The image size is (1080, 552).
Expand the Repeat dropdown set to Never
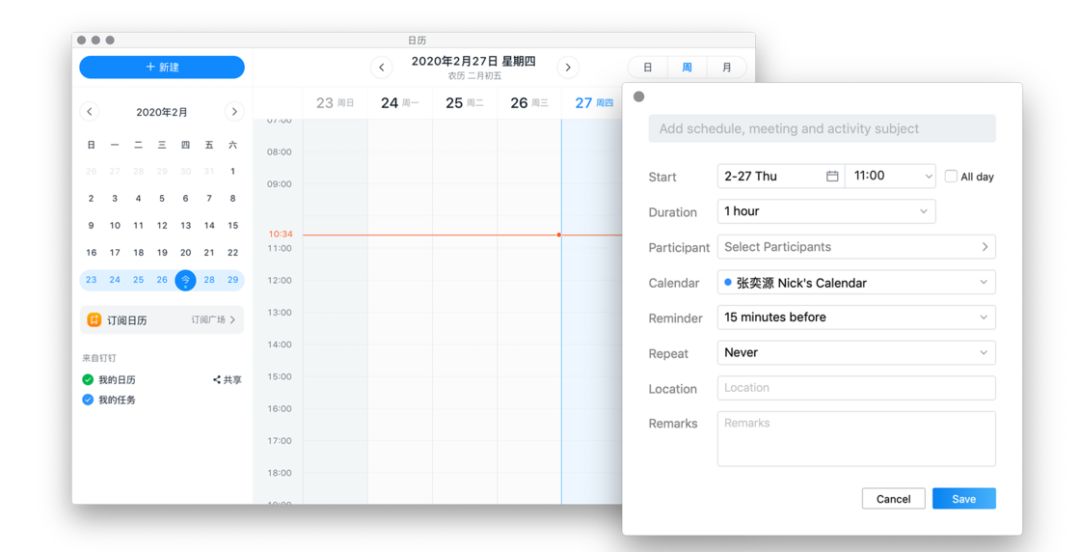point(856,353)
